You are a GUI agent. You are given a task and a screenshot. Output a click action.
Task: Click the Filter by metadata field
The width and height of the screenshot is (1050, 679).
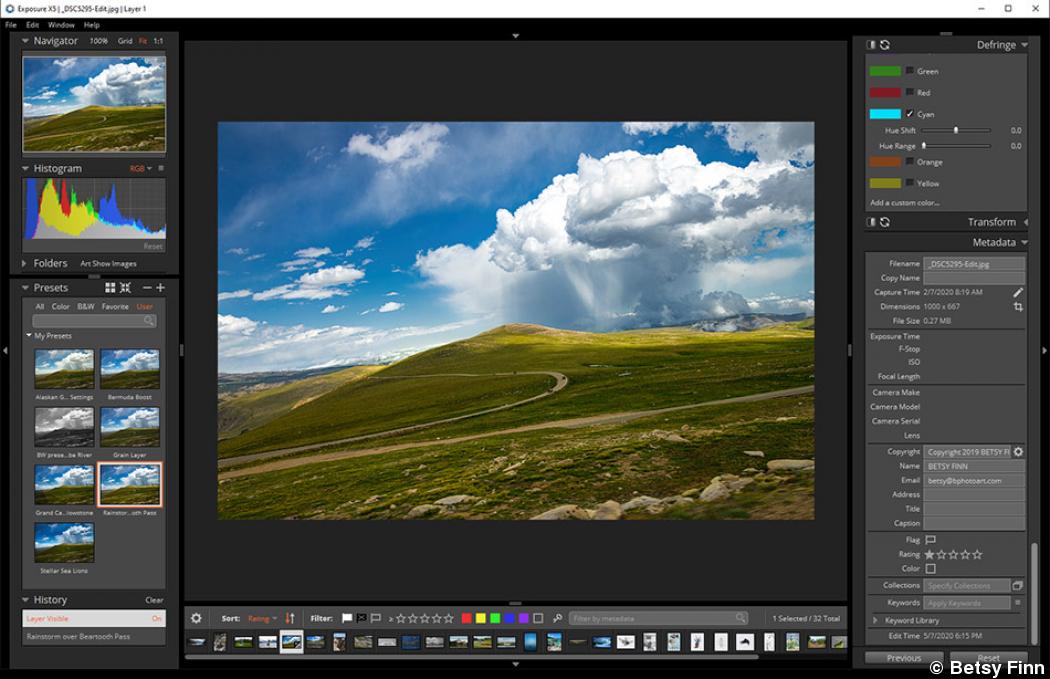tap(658, 618)
